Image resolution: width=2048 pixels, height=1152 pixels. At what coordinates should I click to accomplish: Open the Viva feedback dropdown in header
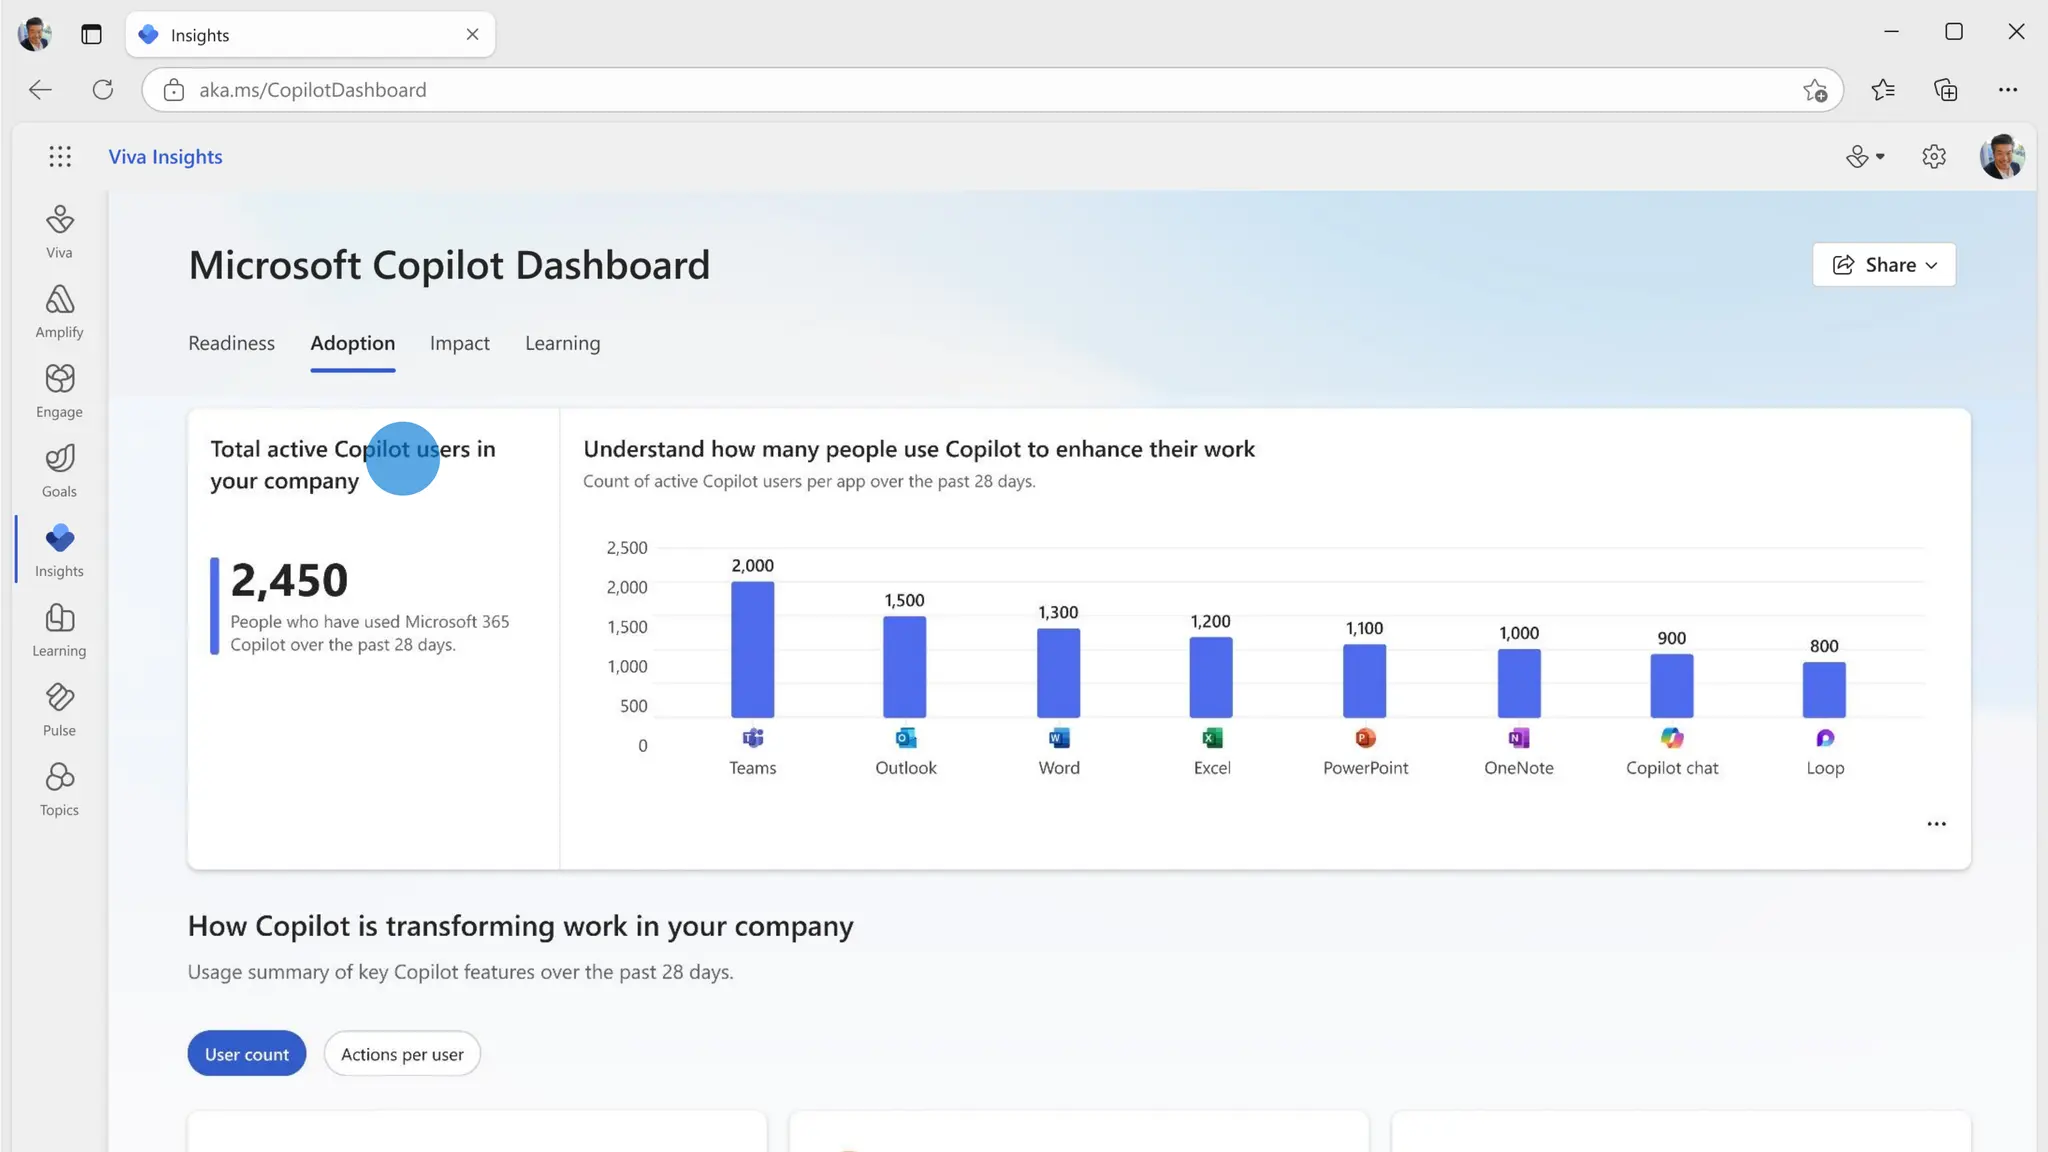[1865, 157]
